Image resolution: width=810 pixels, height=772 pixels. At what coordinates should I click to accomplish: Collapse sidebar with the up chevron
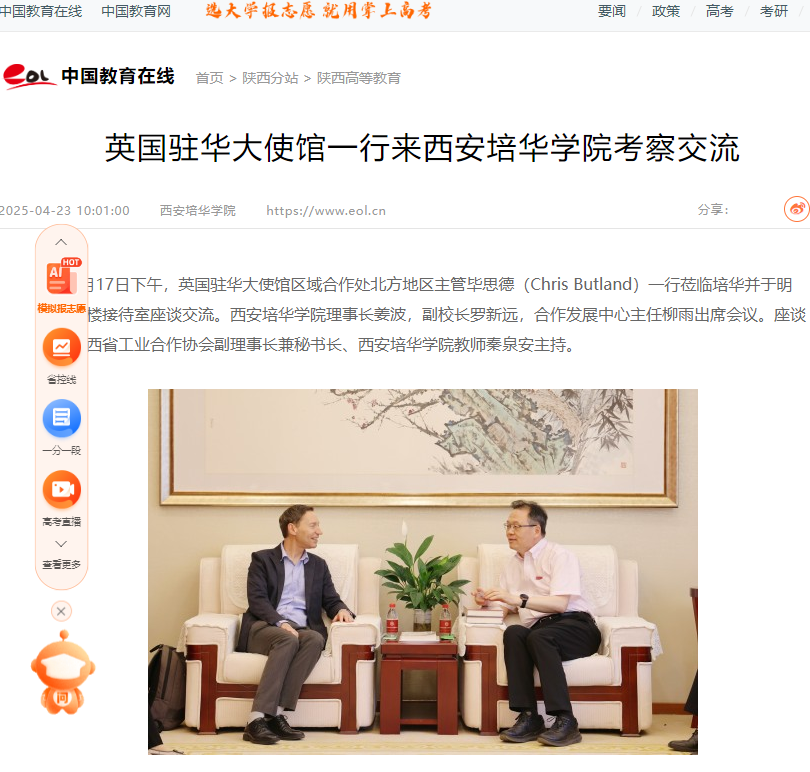61,242
